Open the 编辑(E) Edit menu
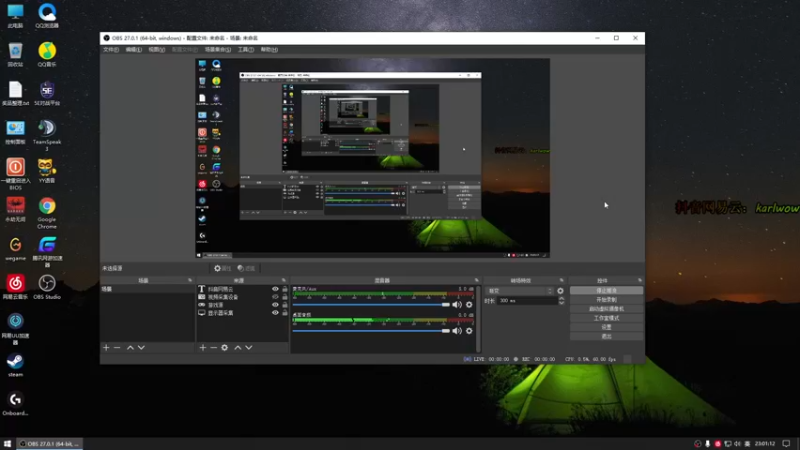 tap(134, 49)
